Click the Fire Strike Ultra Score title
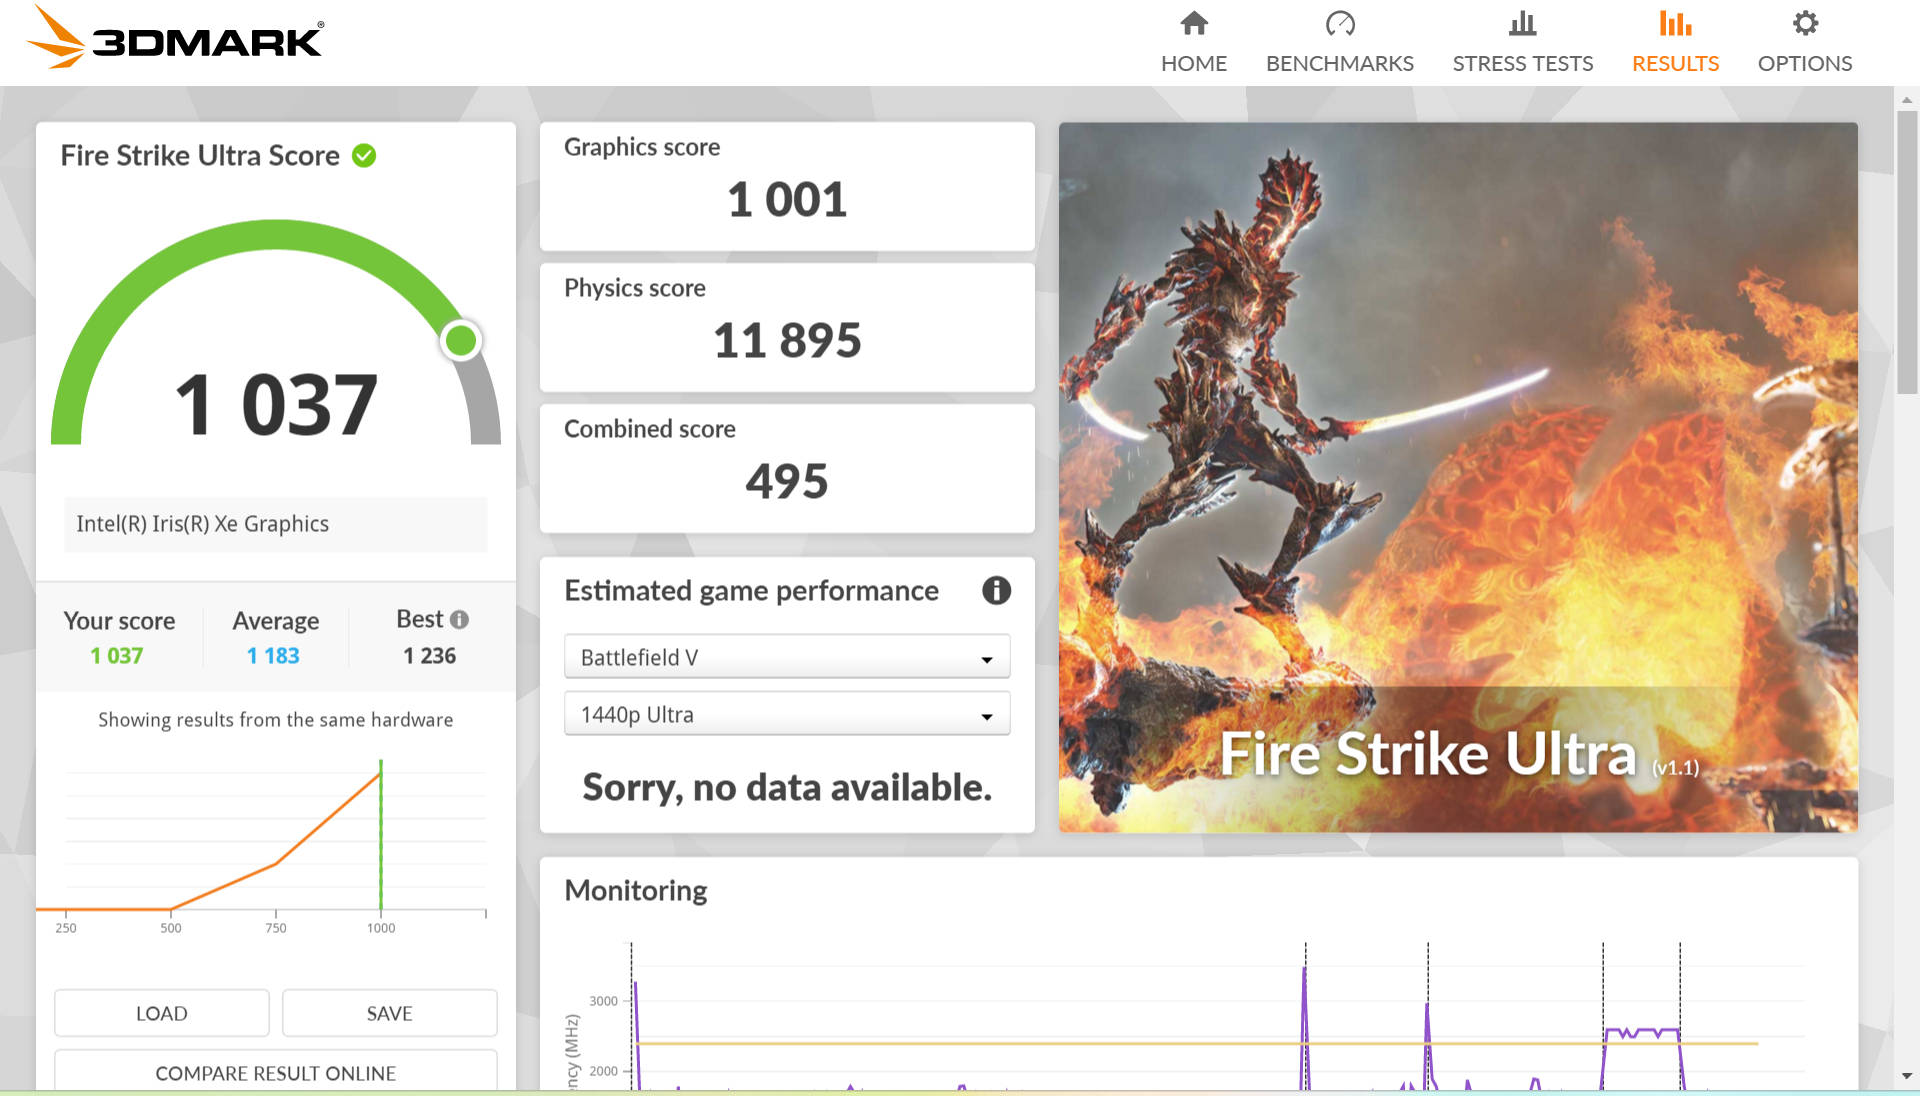Screen dimensions: 1920x1096 coord(200,155)
